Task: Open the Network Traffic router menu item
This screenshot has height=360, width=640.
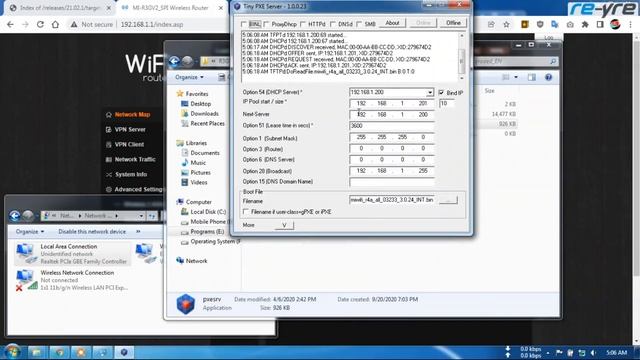Action: (135, 160)
